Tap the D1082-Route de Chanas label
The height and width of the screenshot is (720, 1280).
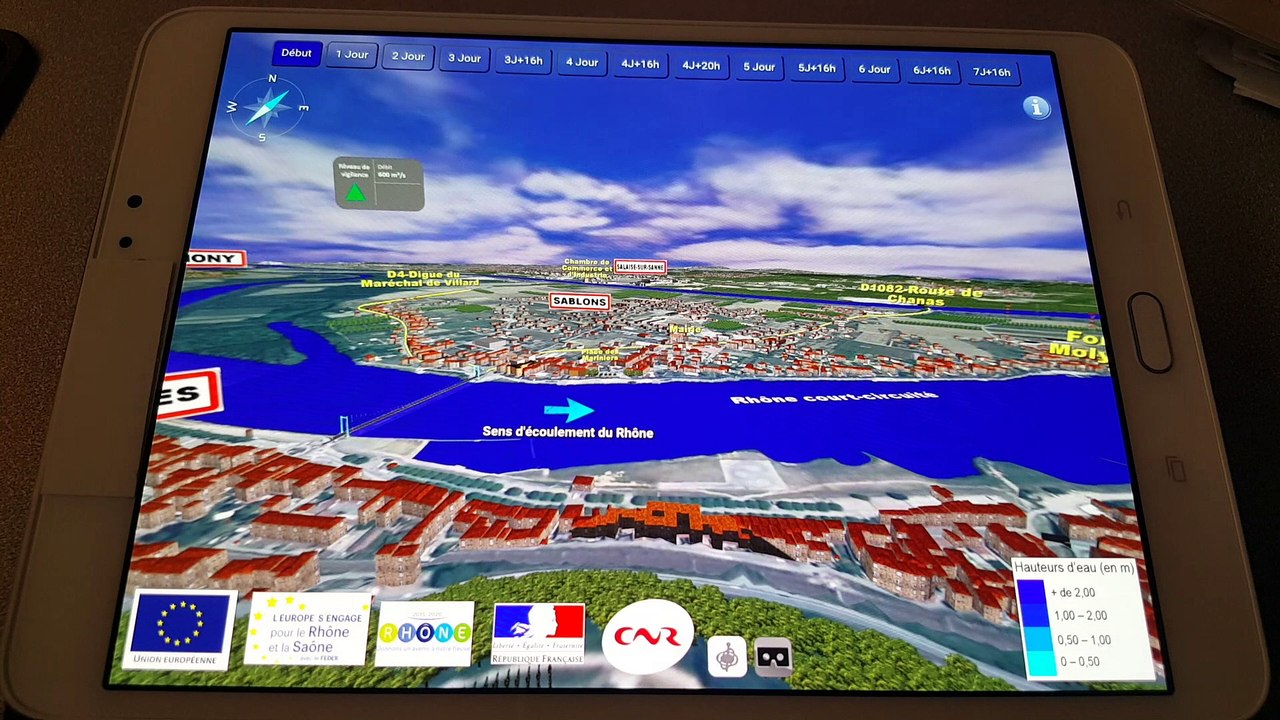[x=922, y=293]
